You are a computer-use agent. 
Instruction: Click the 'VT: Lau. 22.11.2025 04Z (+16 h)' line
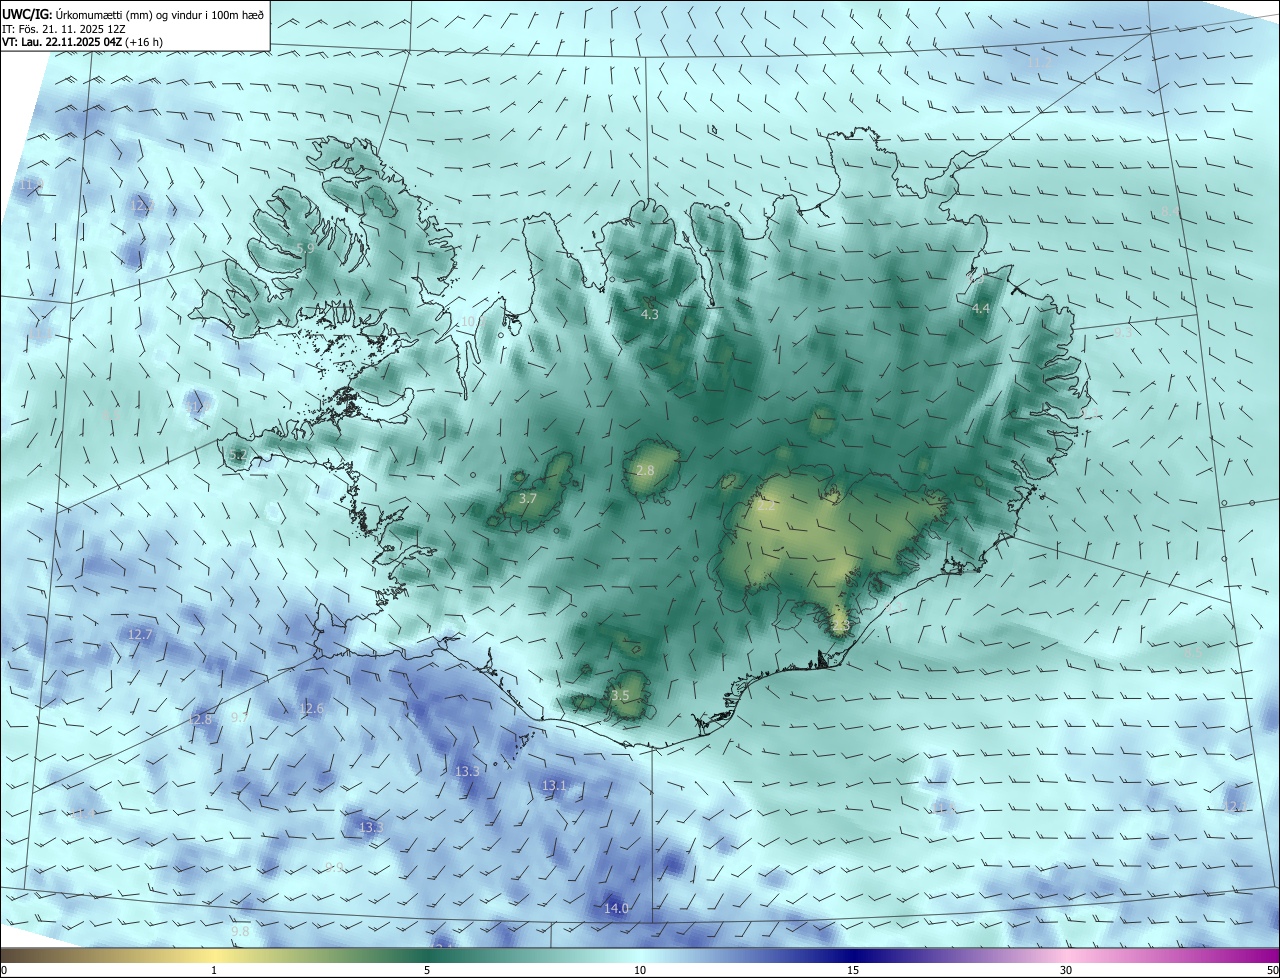[x=82, y=42]
